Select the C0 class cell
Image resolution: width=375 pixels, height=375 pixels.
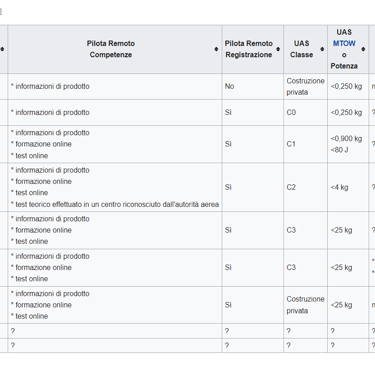[x=305, y=112]
